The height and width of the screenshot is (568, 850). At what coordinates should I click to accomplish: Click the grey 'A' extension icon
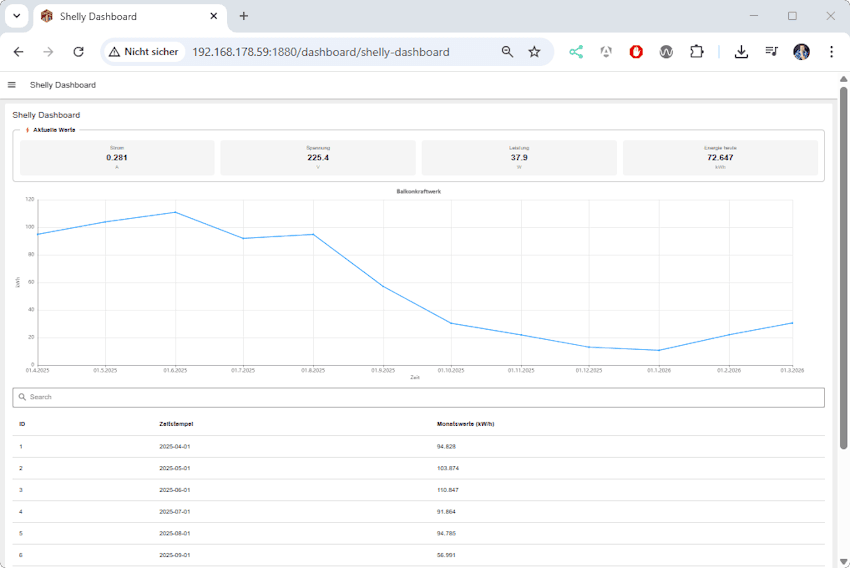tap(606, 52)
